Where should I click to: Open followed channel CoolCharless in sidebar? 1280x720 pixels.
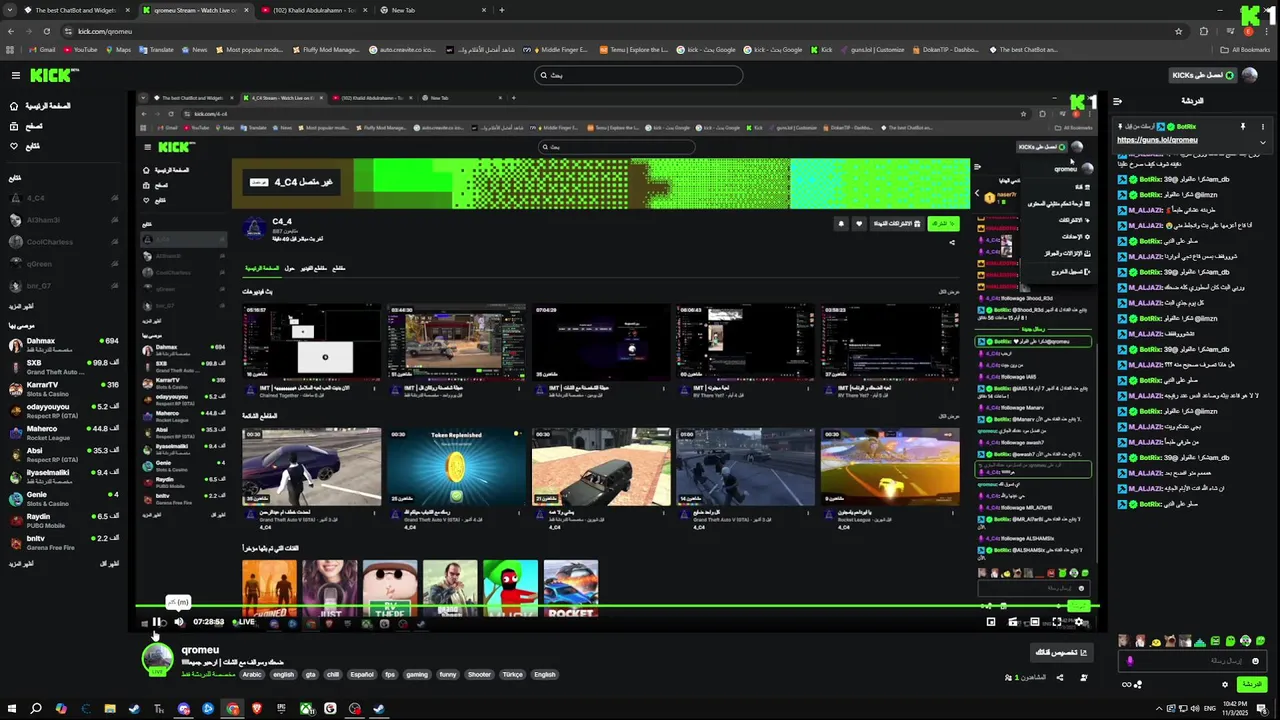tap(64, 241)
